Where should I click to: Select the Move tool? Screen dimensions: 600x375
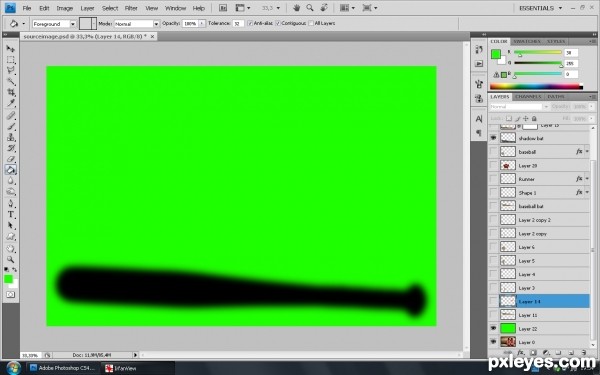(x=11, y=49)
